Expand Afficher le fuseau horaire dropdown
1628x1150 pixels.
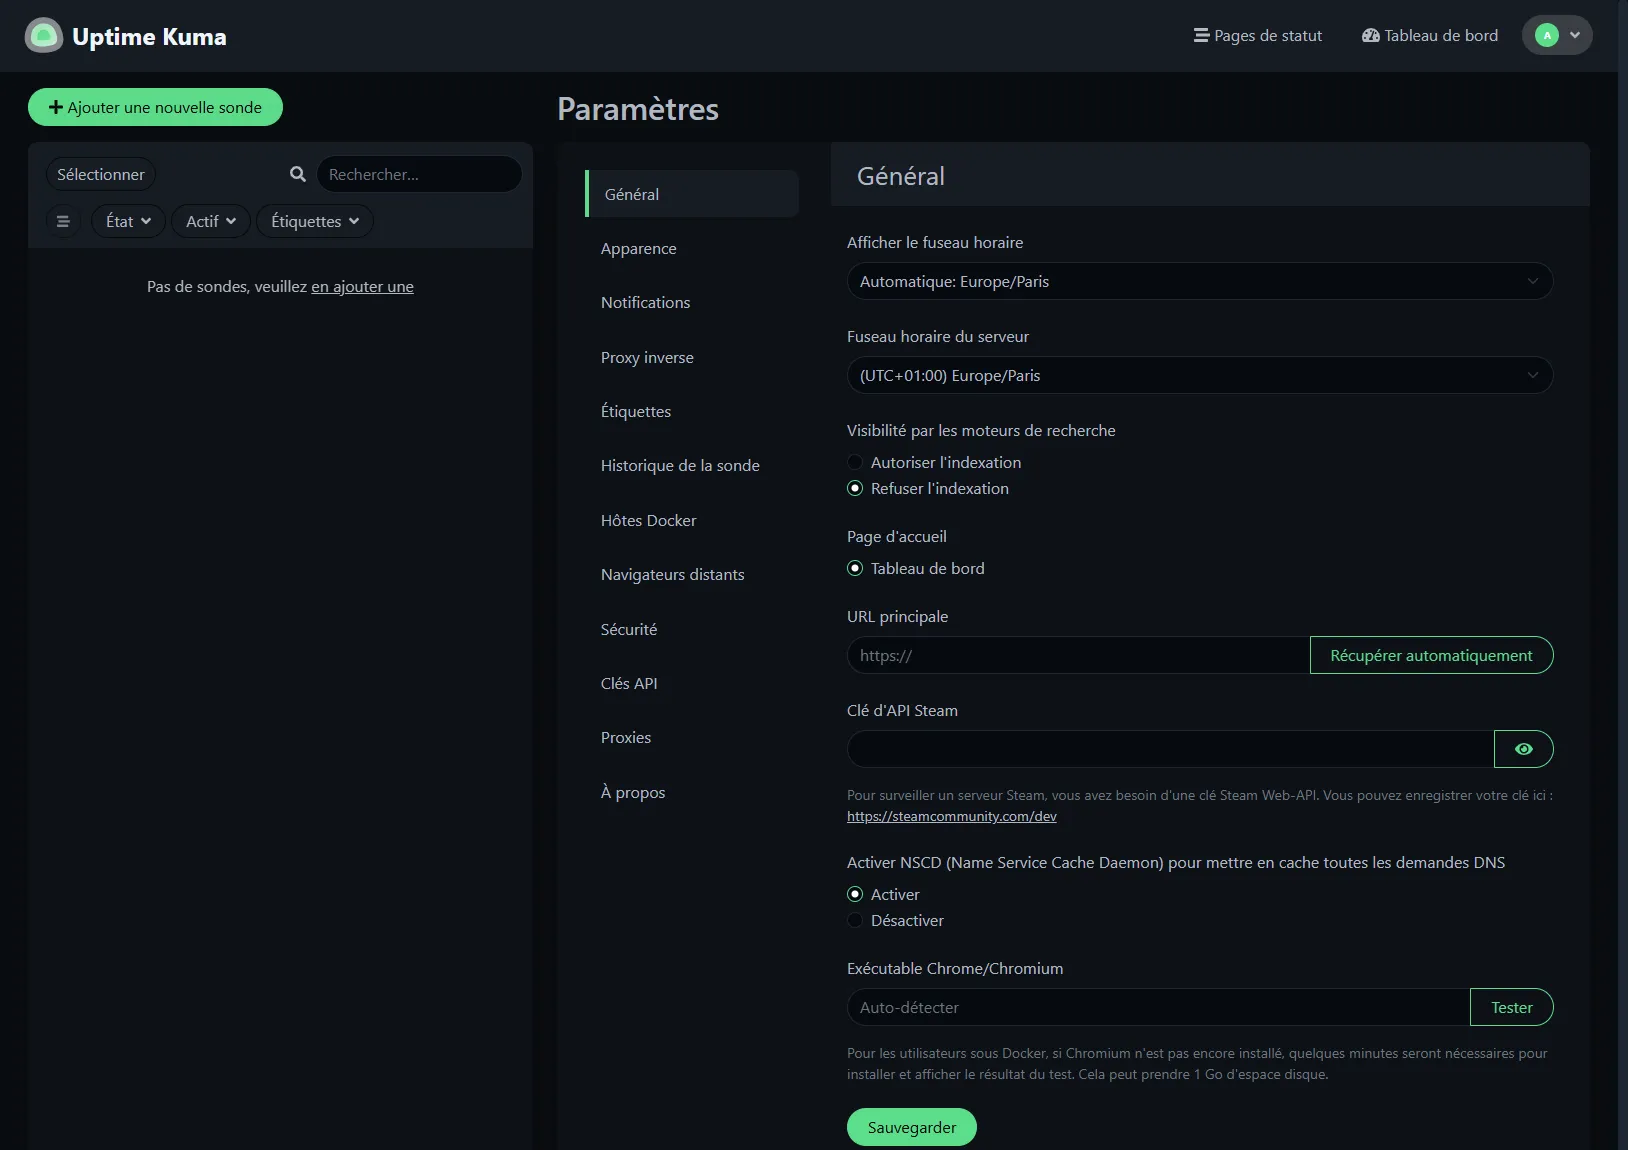pos(1198,281)
